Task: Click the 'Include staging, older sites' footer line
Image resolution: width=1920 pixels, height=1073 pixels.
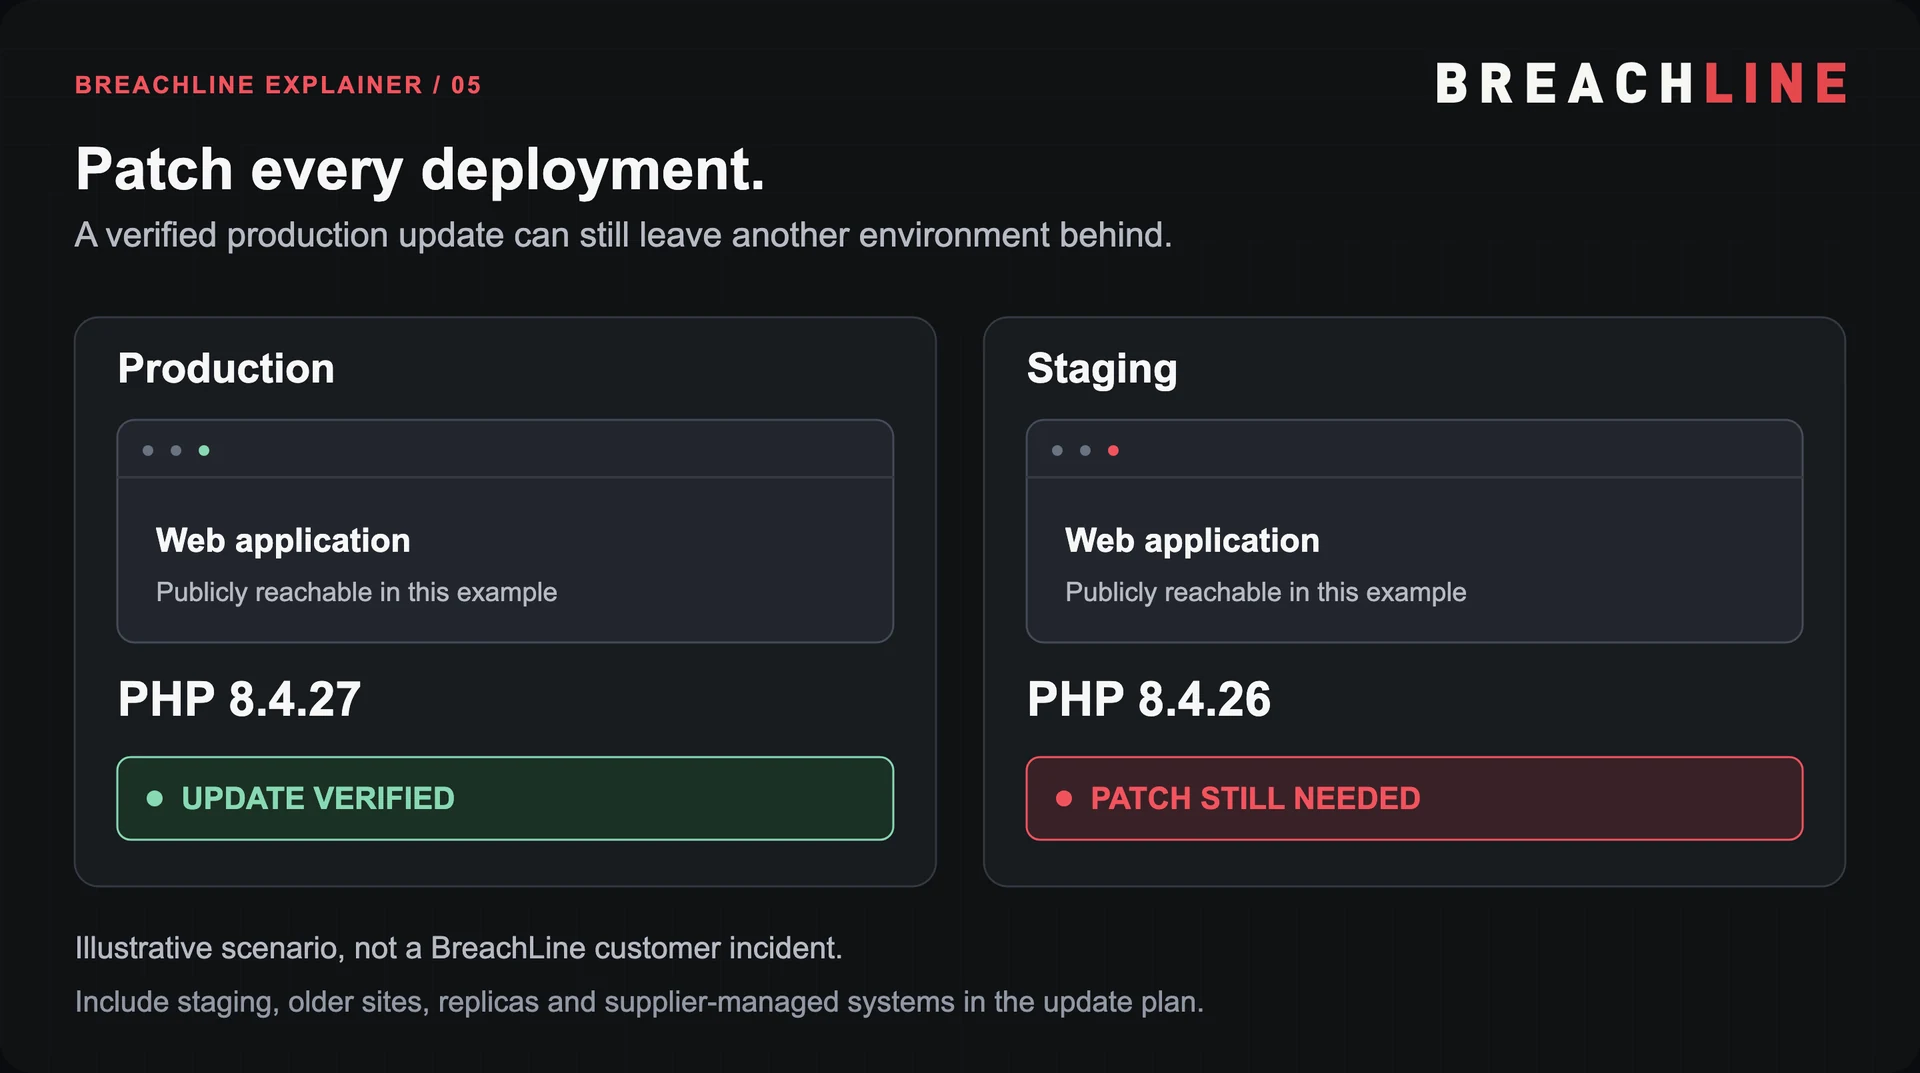Action: pos(639,1002)
